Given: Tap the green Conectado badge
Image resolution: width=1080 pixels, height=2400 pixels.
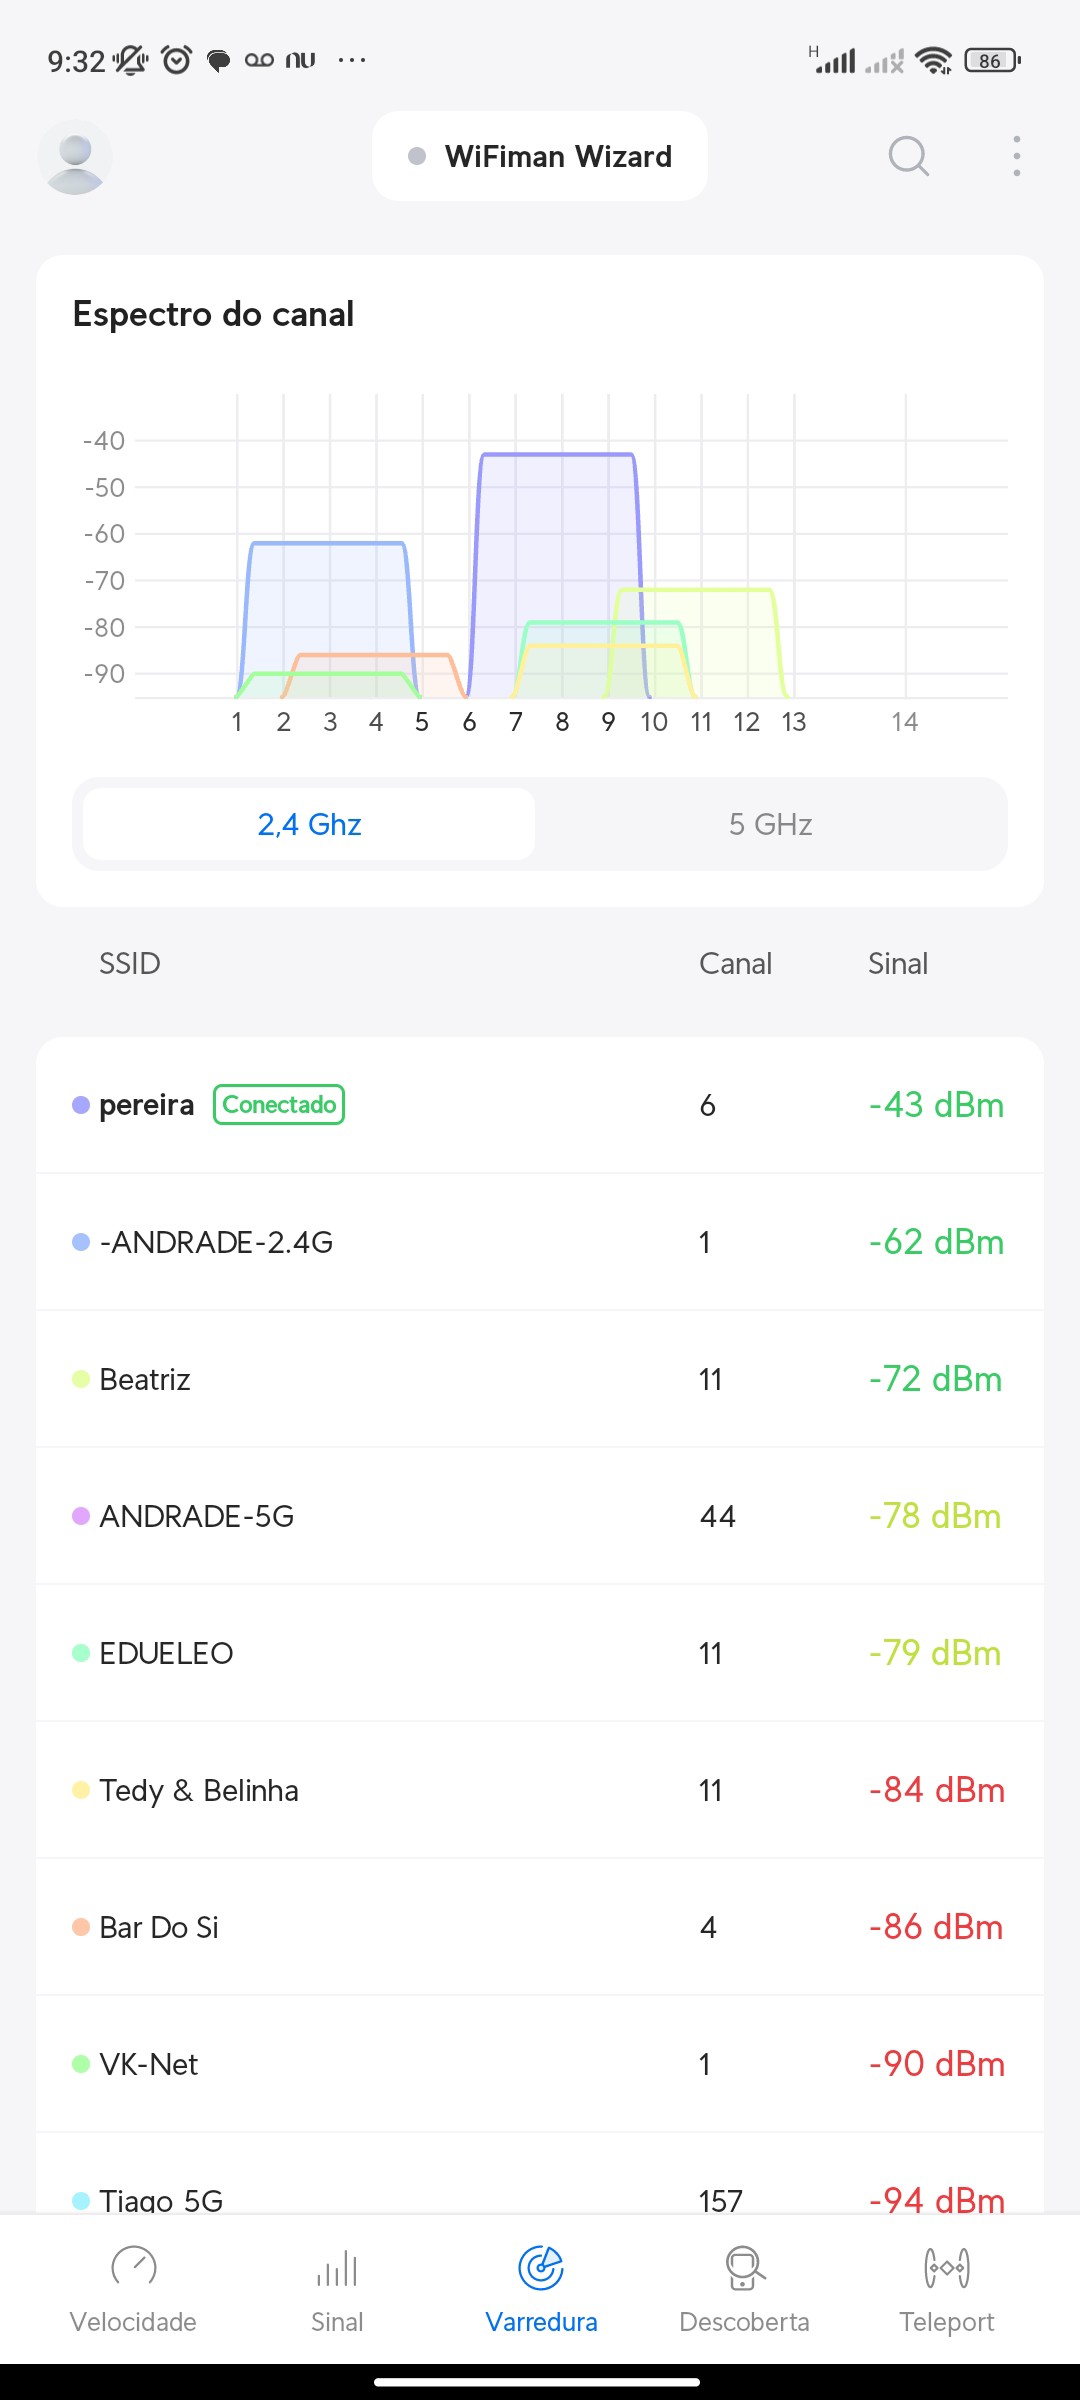Looking at the screenshot, I should [x=279, y=1105].
